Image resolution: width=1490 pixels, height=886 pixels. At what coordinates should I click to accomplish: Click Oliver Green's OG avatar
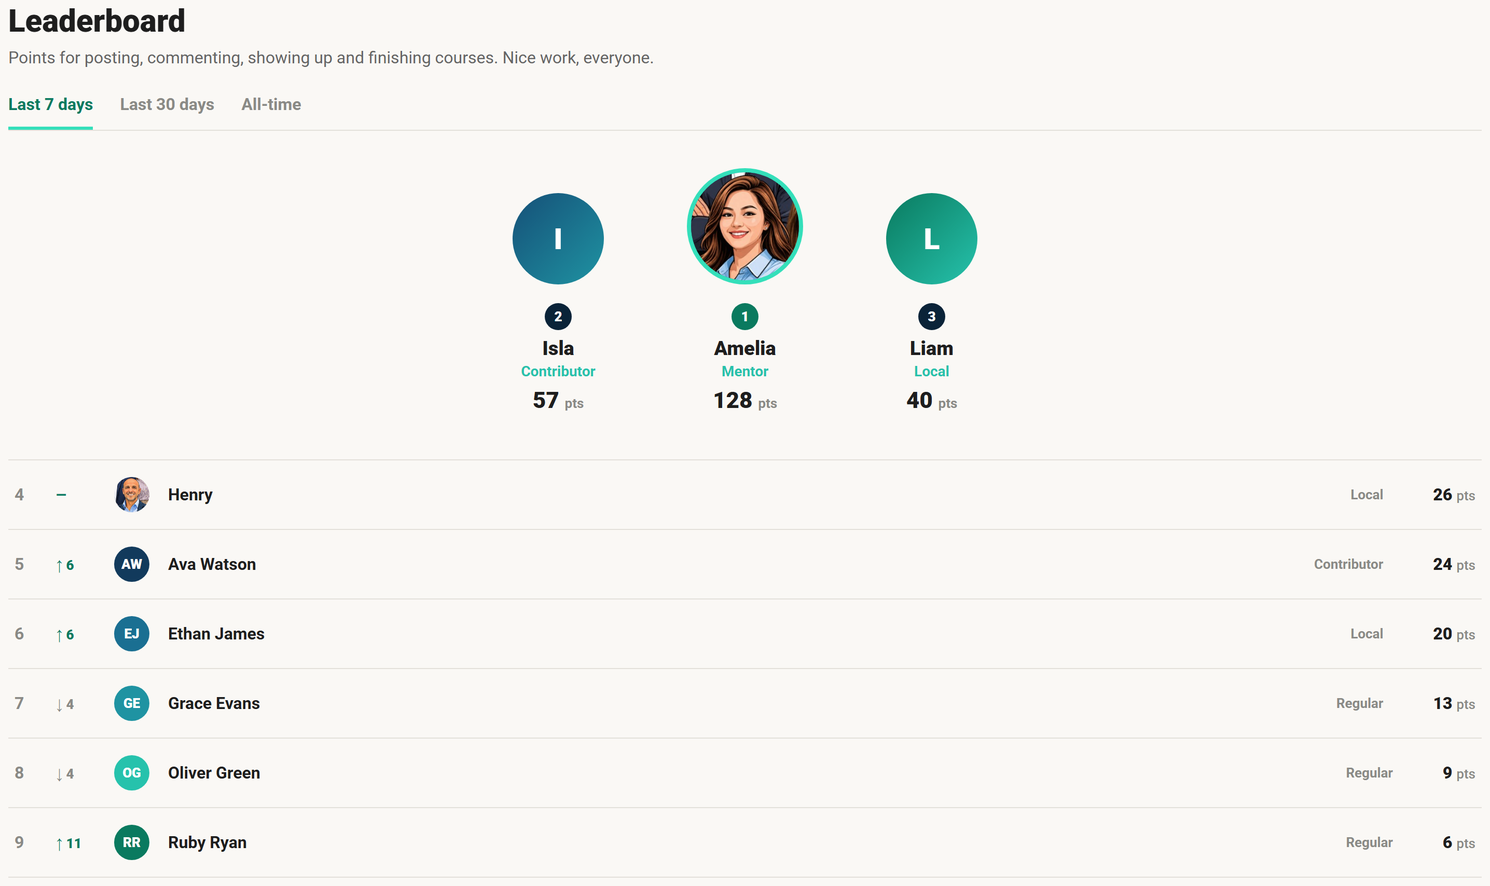coord(132,773)
